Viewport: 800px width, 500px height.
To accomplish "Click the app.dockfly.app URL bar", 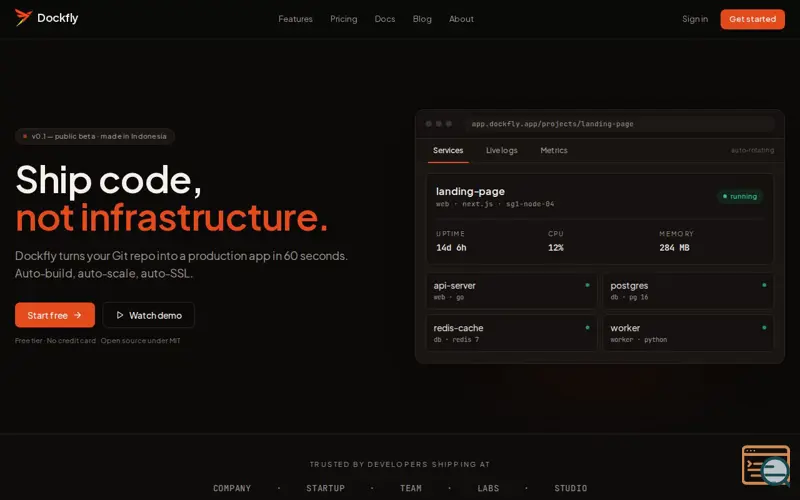I will [x=620, y=124].
